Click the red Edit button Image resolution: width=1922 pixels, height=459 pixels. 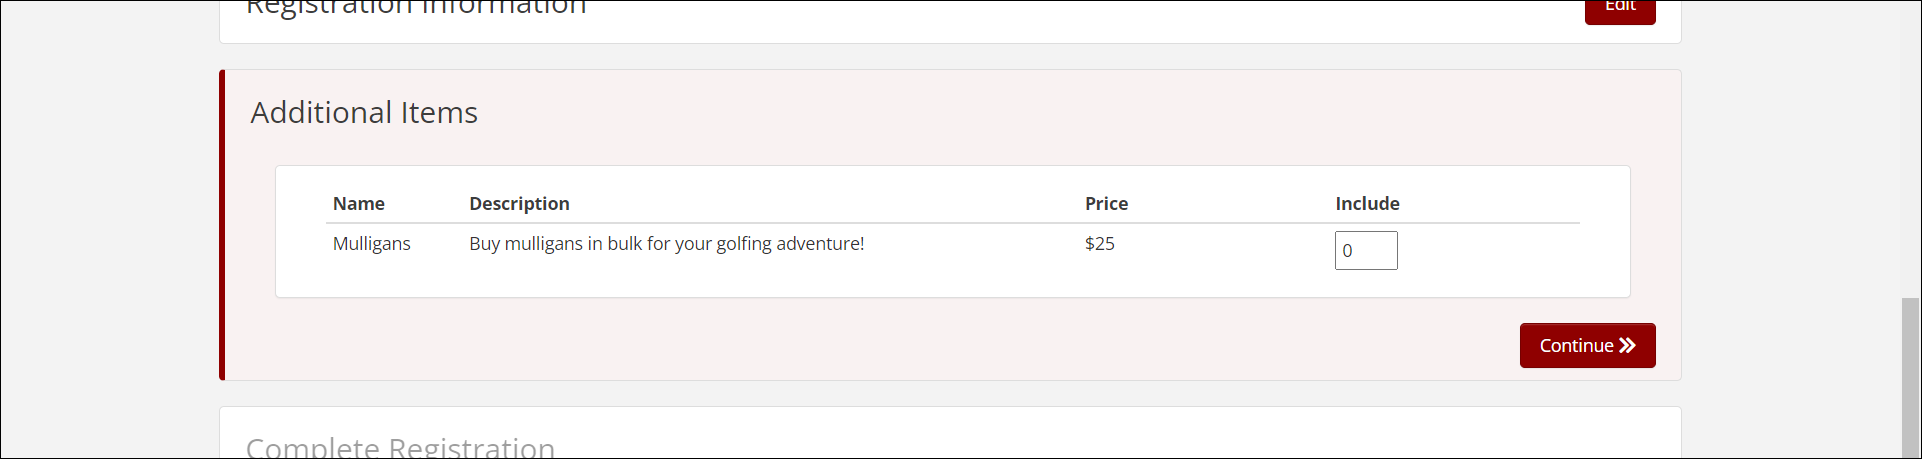click(1619, 8)
